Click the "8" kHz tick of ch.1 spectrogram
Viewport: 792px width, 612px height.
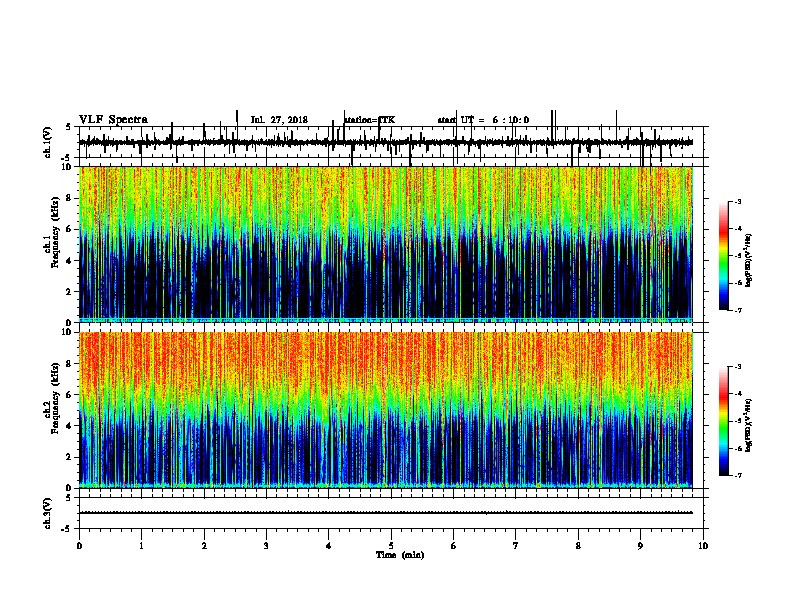click(x=70, y=198)
